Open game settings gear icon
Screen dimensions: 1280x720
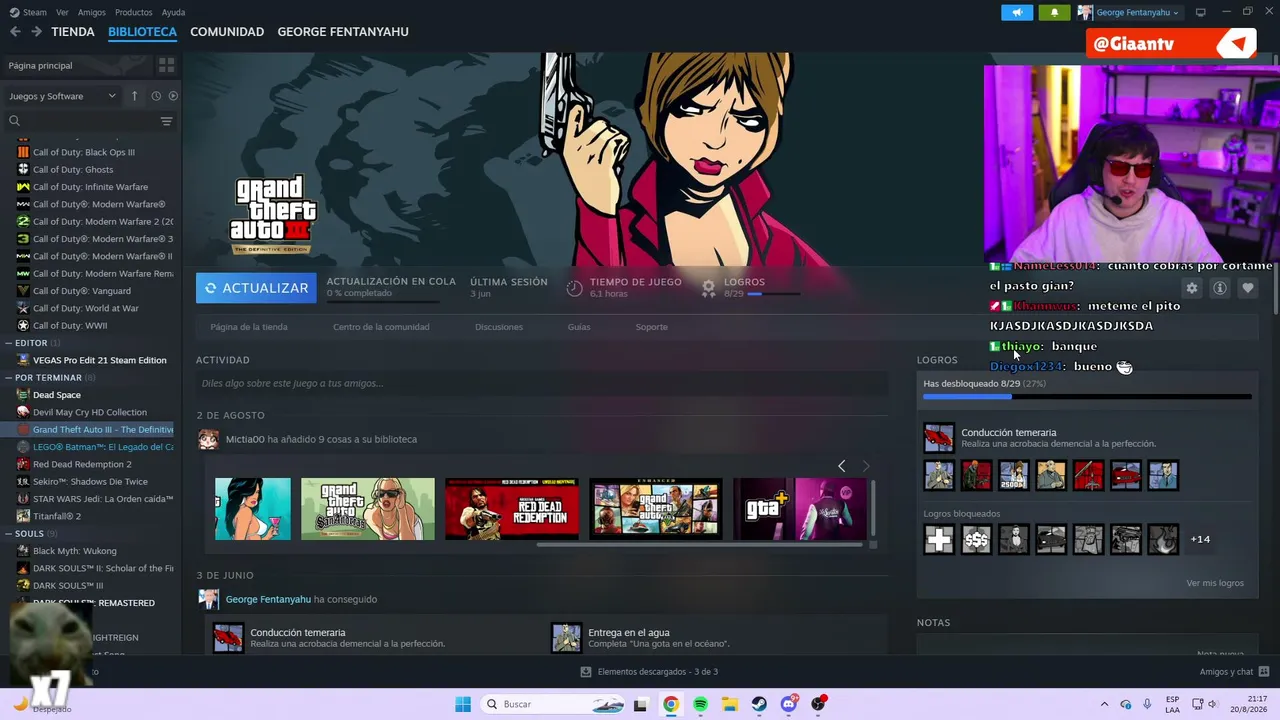point(1192,288)
